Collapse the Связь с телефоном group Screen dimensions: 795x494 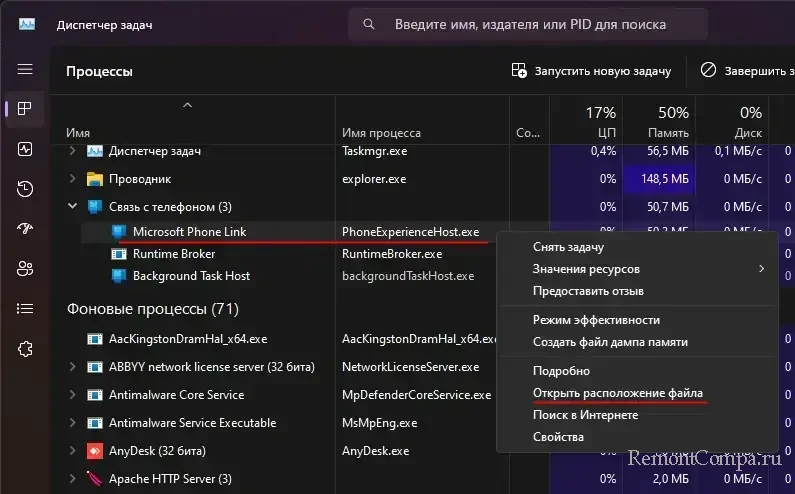(x=72, y=207)
